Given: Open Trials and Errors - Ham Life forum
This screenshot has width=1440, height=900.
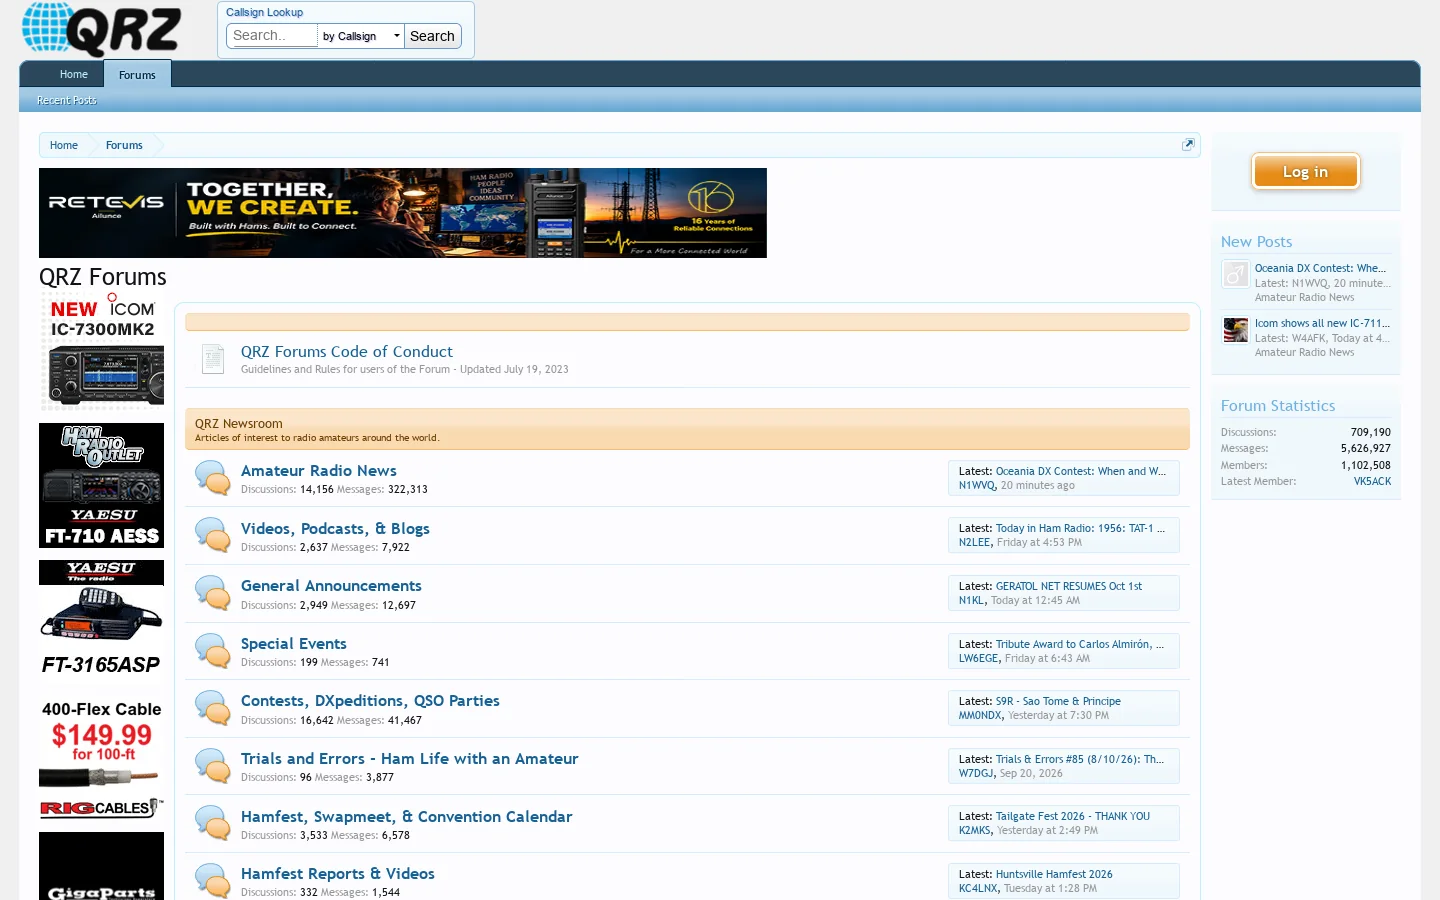Looking at the screenshot, I should point(410,759).
